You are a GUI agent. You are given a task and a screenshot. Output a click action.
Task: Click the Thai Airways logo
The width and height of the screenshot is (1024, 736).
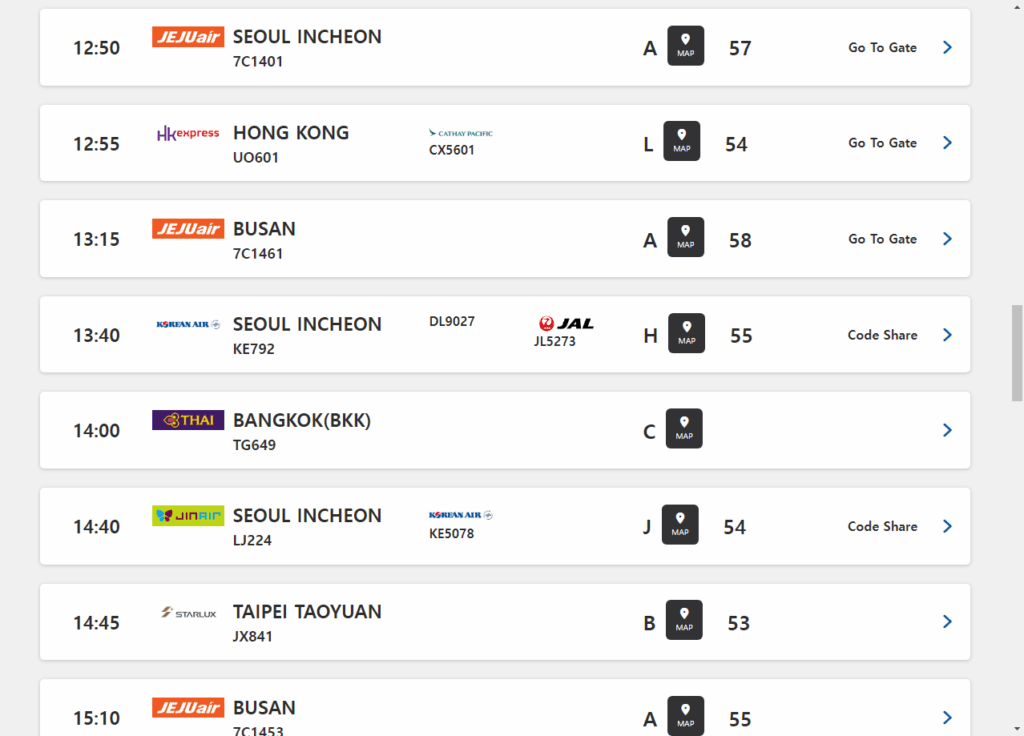(188, 420)
